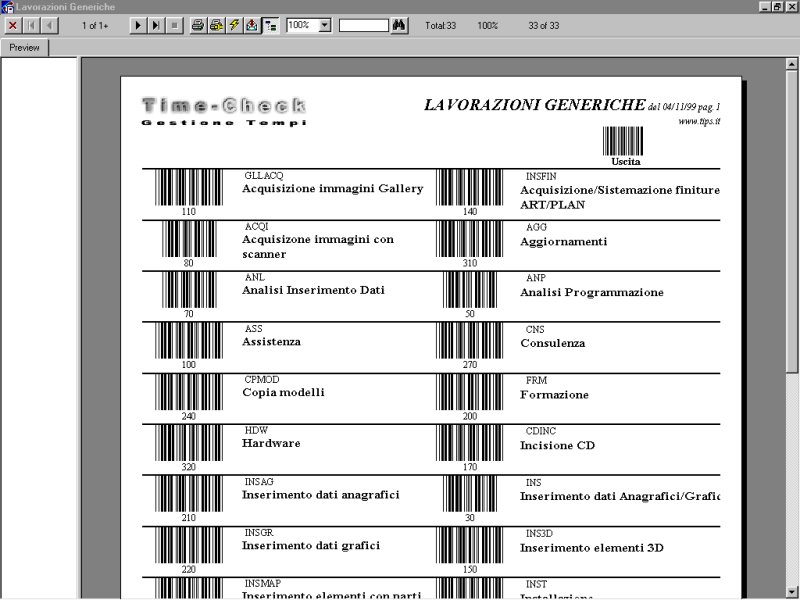Click the 'Hardware' entry
800x600 pixels.
pos(271,443)
